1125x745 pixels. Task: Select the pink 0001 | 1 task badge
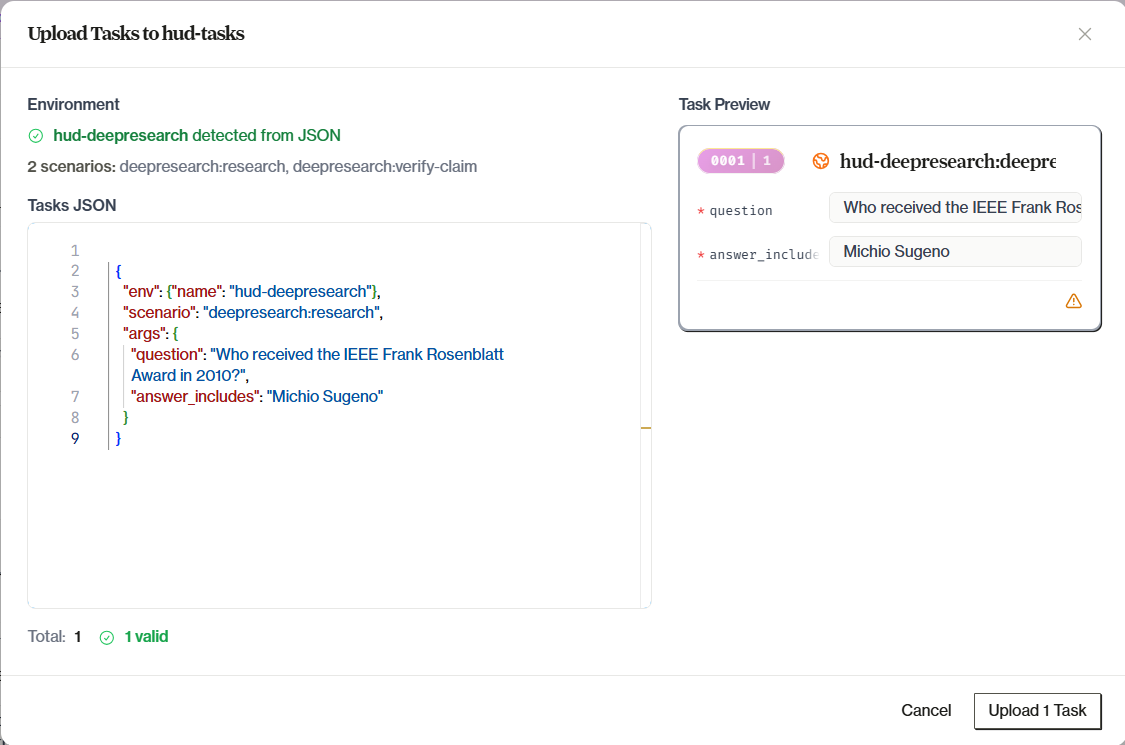740,160
